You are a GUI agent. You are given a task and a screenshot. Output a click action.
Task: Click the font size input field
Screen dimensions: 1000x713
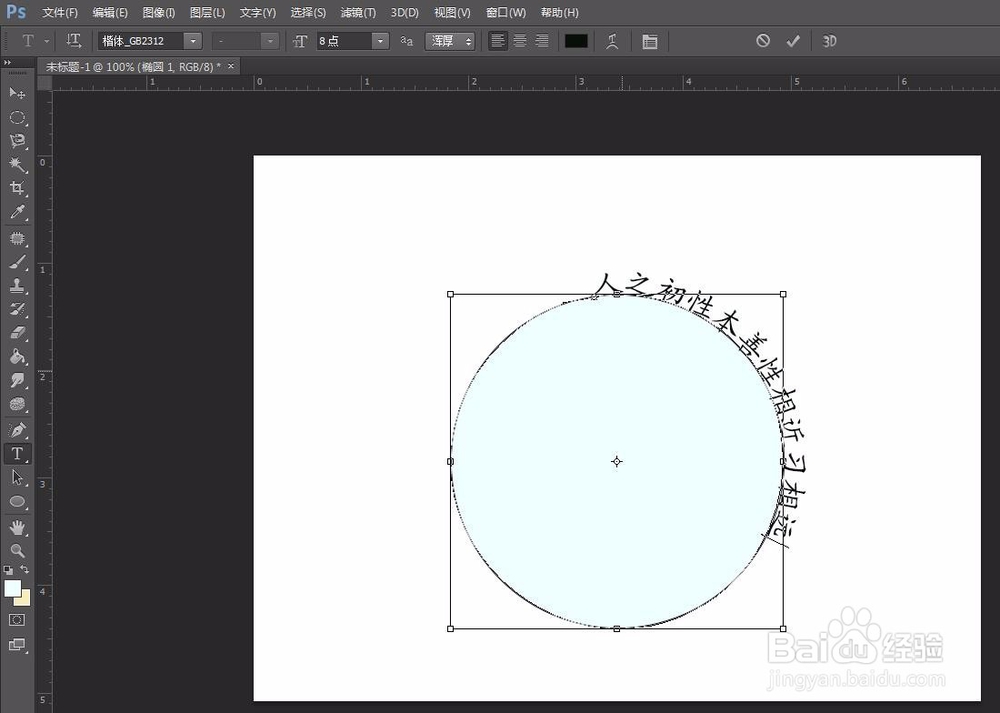(x=344, y=41)
